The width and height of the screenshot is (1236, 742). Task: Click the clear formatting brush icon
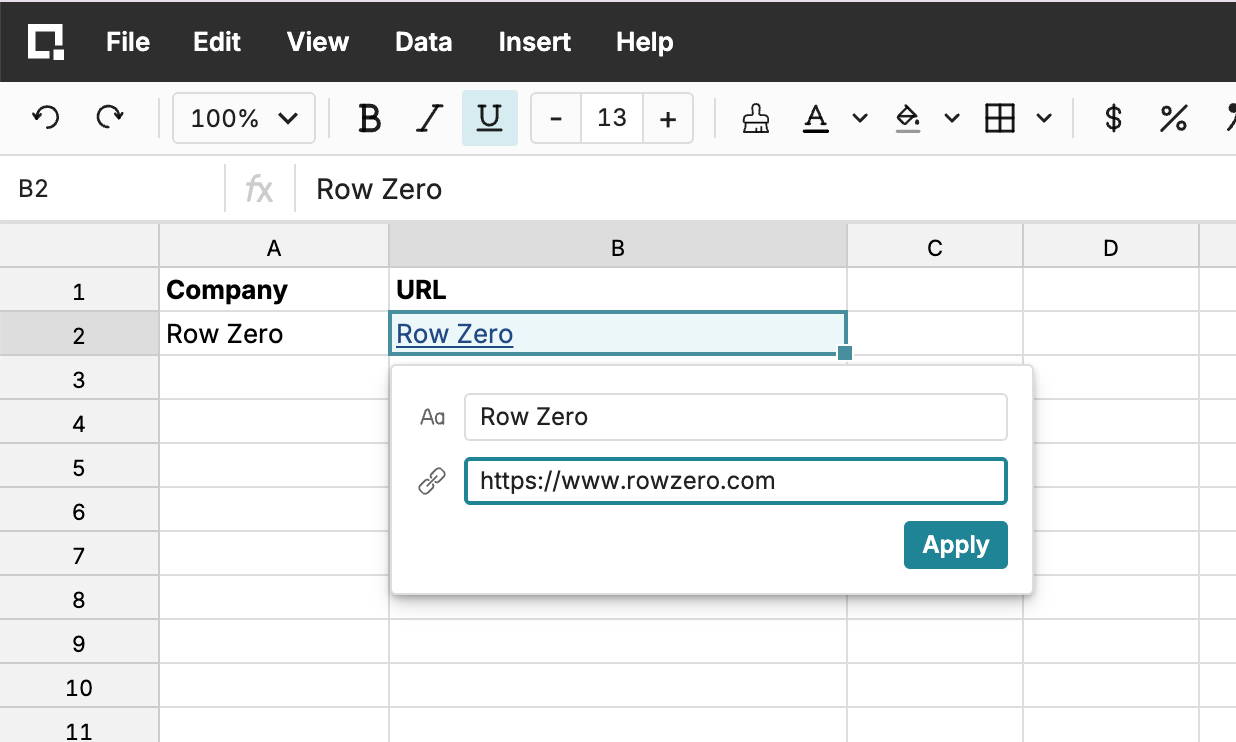point(755,119)
